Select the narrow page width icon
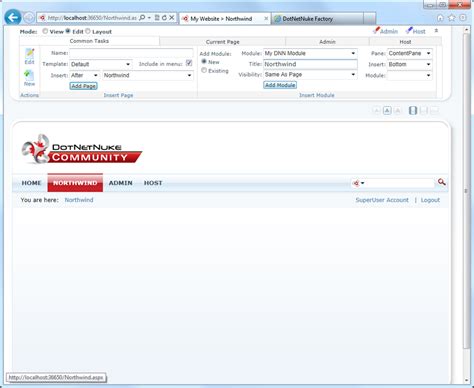This screenshot has width=474, height=388. click(x=413, y=110)
